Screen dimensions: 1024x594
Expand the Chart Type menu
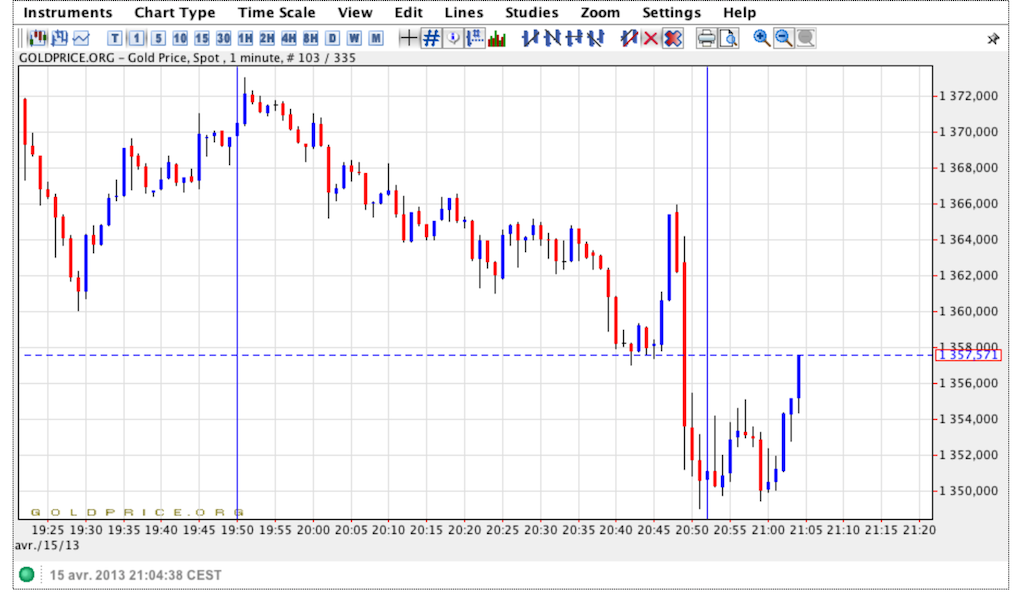coord(175,13)
